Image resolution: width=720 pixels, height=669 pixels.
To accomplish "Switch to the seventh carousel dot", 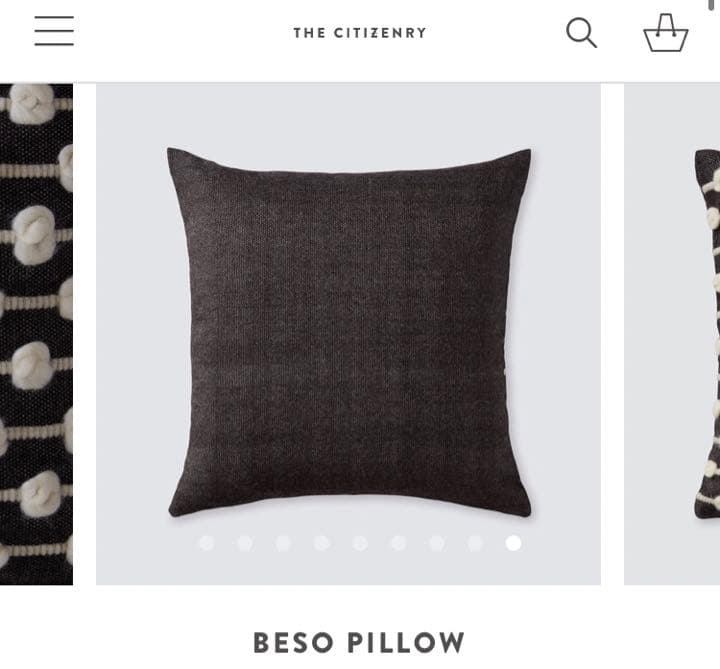I will 436,543.
